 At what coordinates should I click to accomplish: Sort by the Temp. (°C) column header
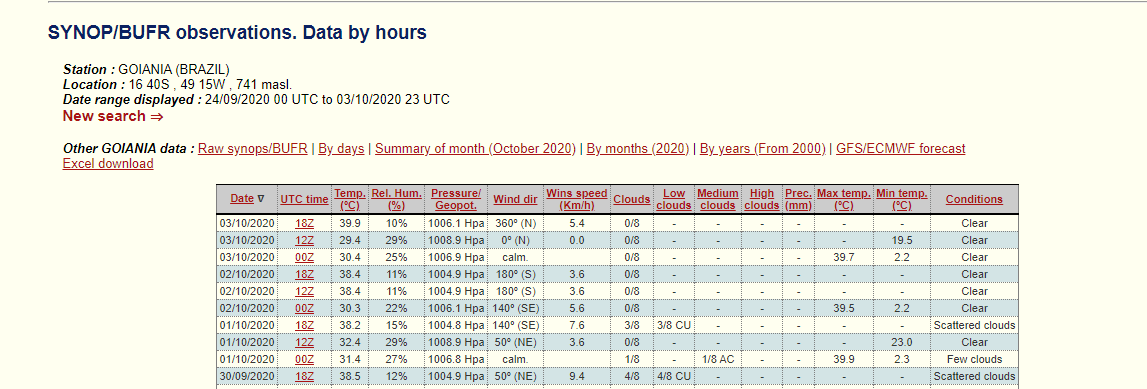point(350,199)
